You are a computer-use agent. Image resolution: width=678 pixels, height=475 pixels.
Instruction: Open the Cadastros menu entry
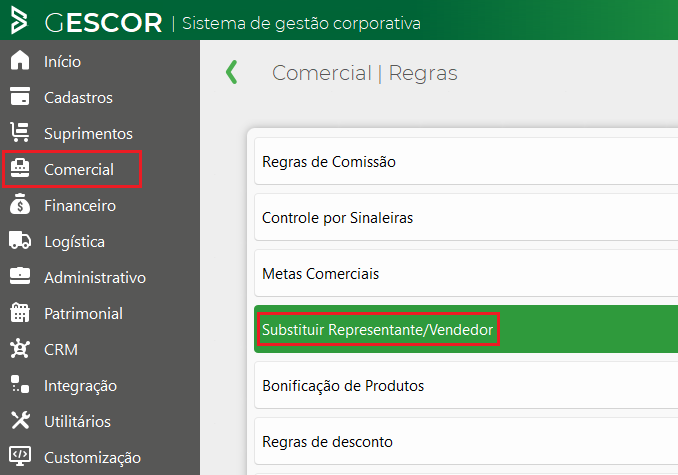click(x=78, y=98)
